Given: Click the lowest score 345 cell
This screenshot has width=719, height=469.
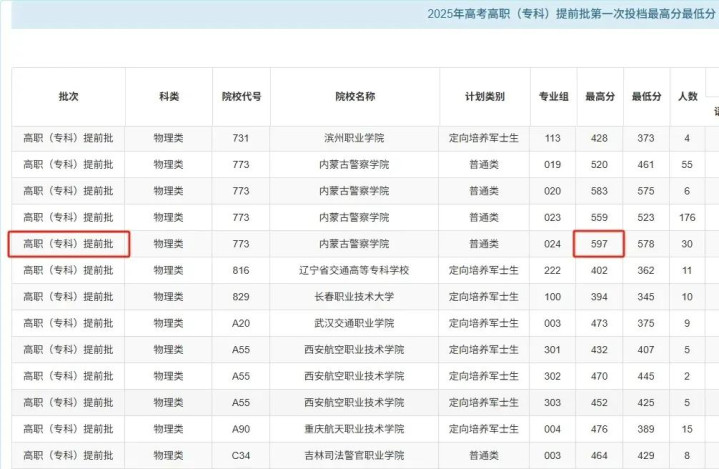Looking at the screenshot, I should 646,297.
